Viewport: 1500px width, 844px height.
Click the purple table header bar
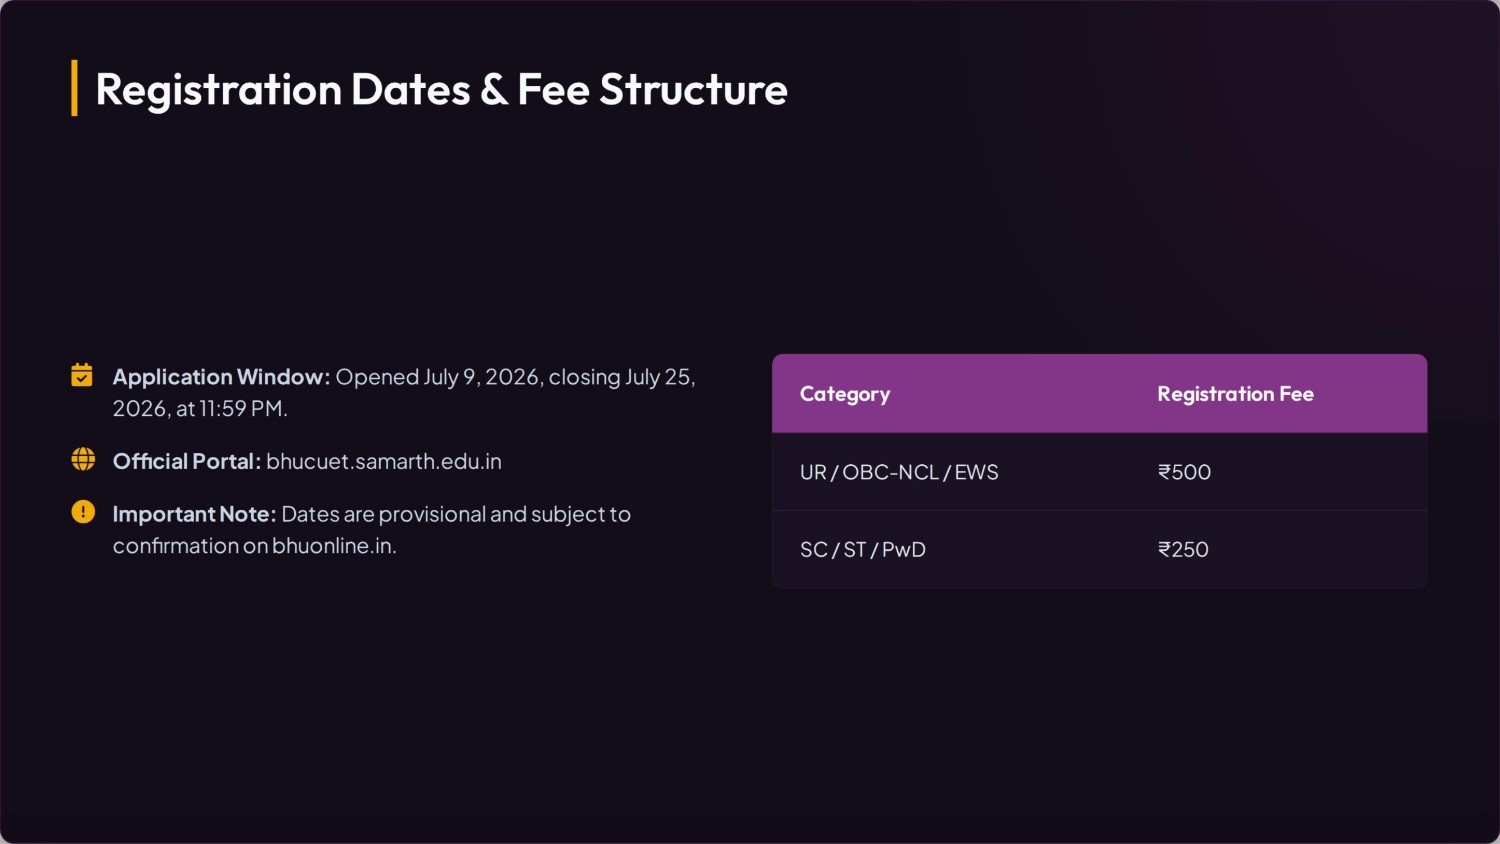pyautogui.click(x=1099, y=393)
